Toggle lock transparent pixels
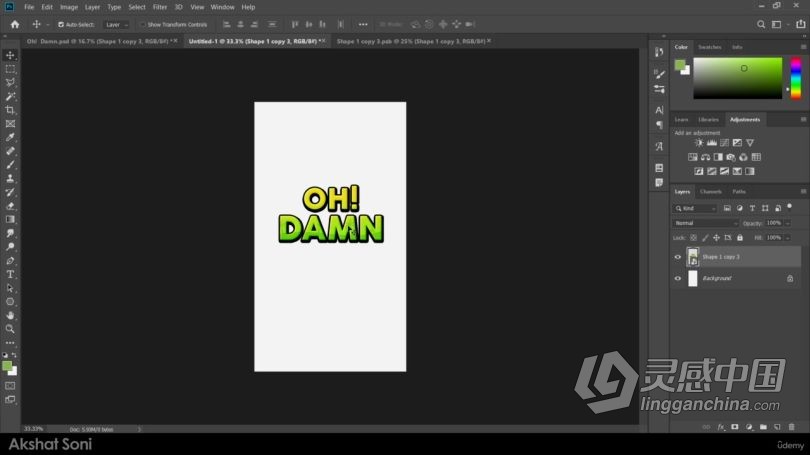 click(x=693, y=238)
